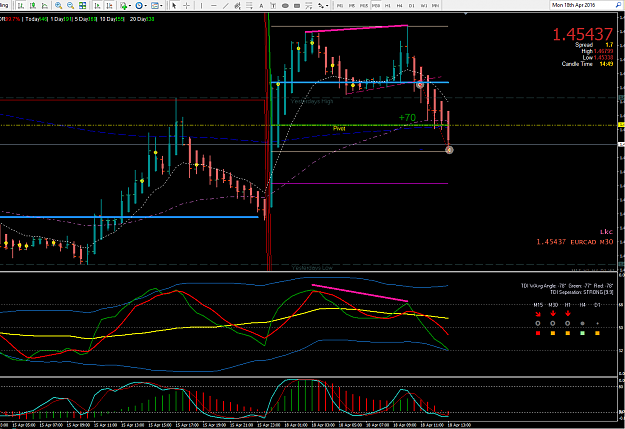Switch to the M1 timeframe
This screenshot has width=625, height=429.
coord(340,6)
